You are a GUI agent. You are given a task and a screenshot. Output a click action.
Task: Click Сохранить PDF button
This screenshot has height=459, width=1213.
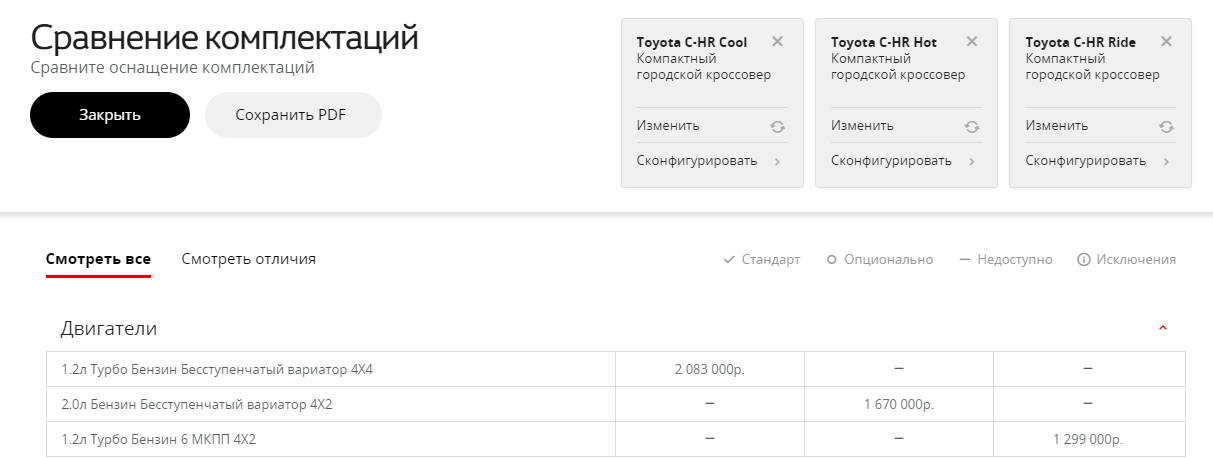pos(293,115)
